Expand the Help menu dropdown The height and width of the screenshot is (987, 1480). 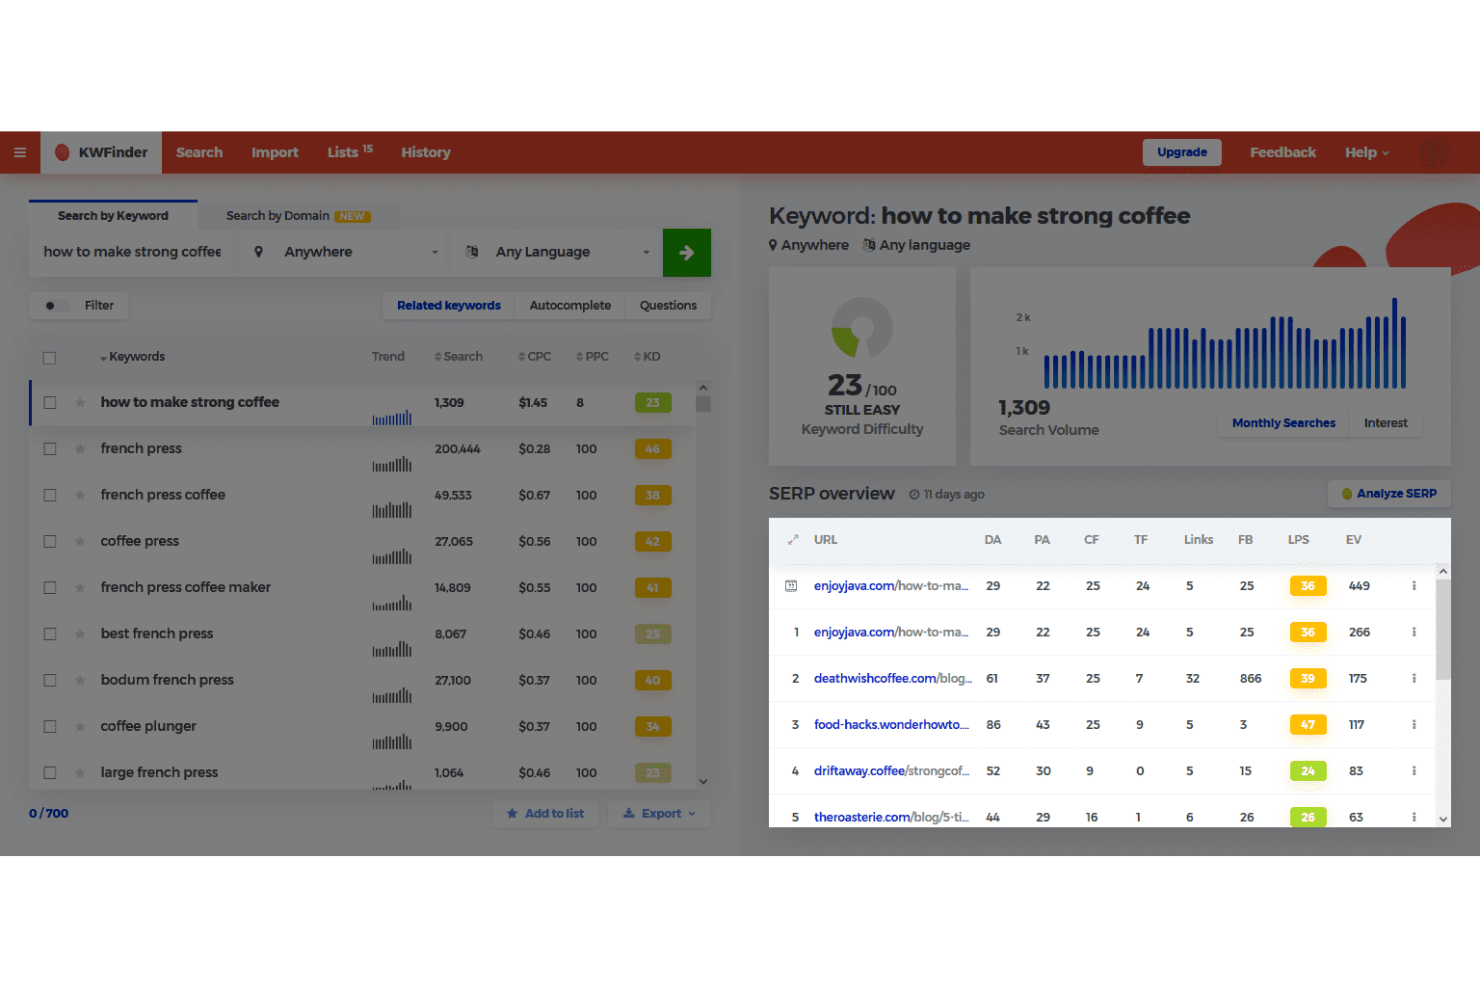(1367, 152)
